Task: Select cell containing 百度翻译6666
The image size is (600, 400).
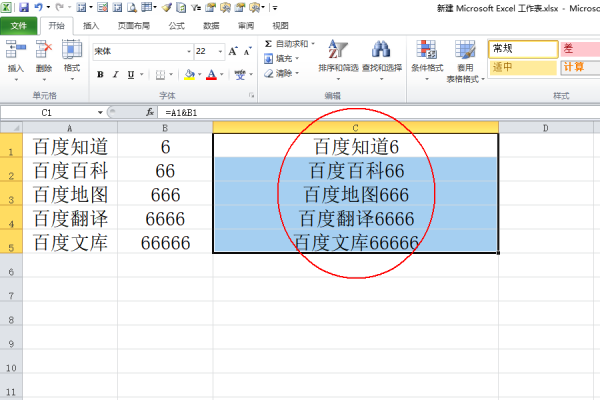Action: point(356,219)
